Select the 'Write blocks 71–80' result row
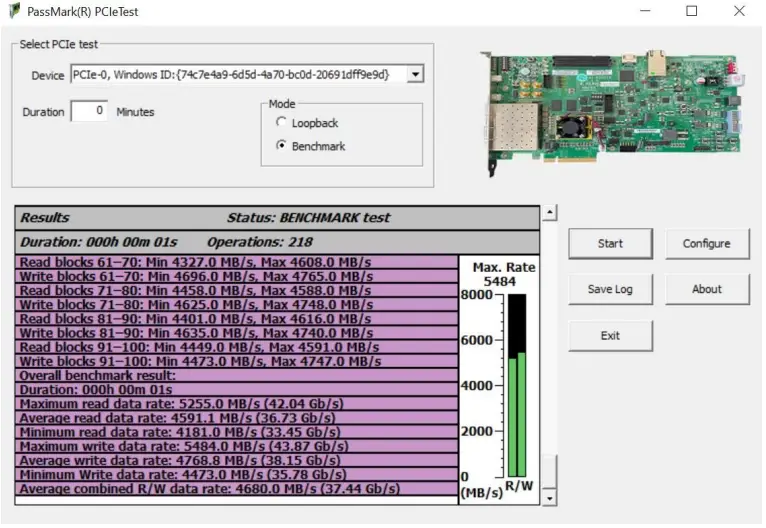 236,305
